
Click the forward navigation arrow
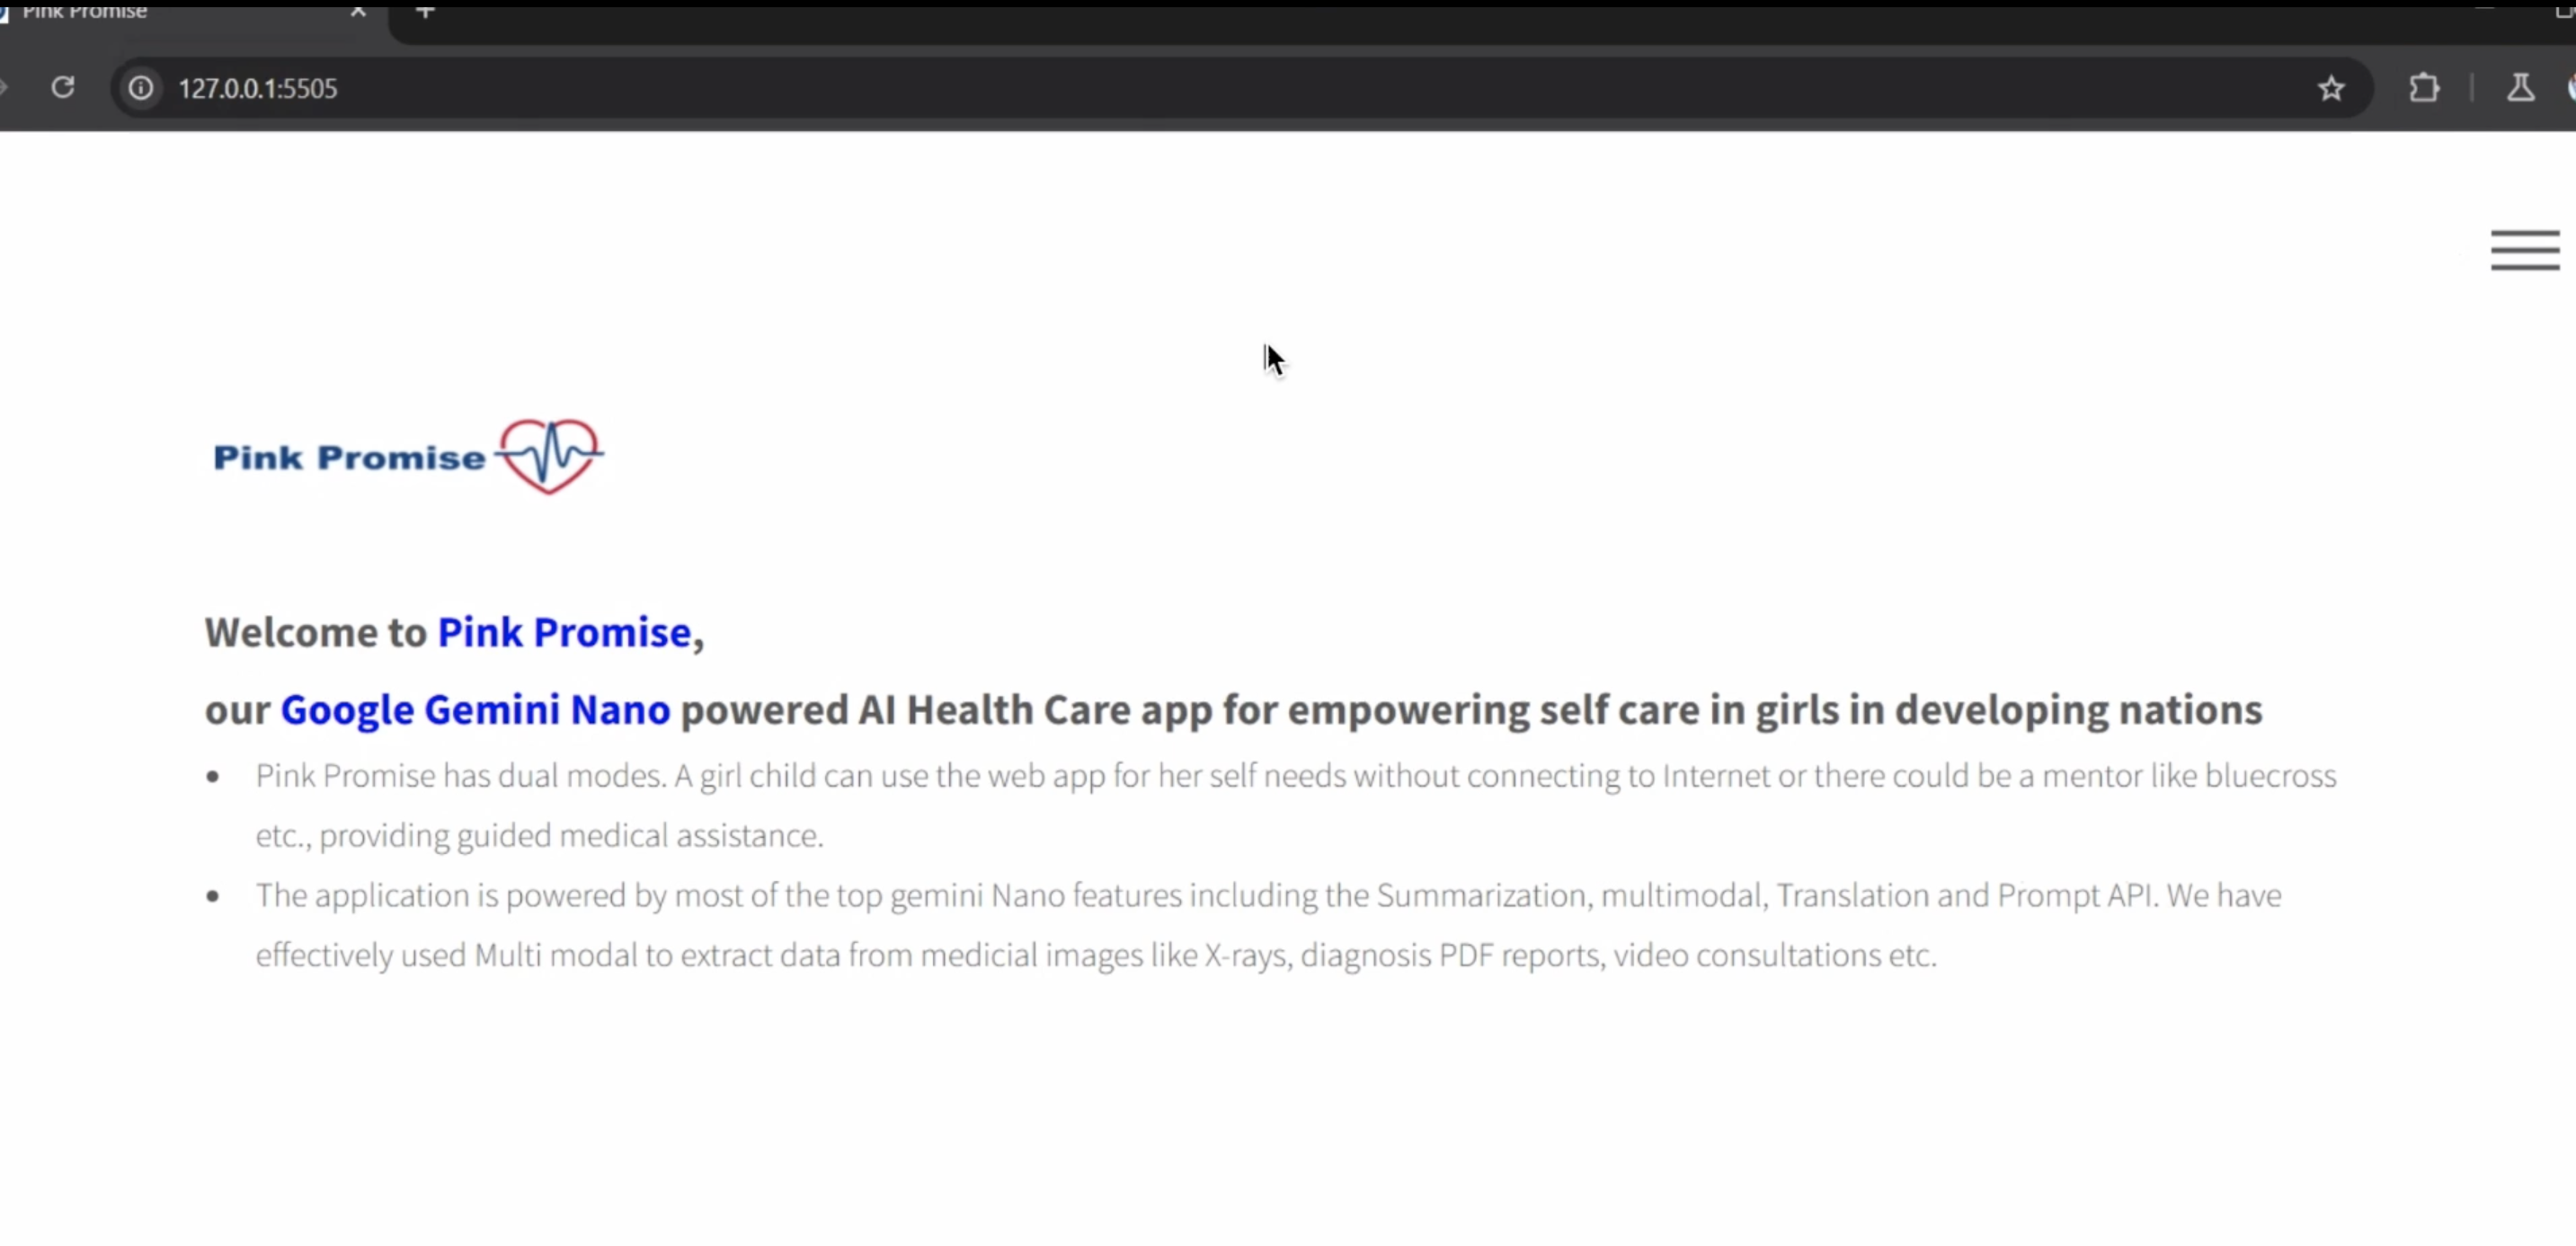[4, 88]
